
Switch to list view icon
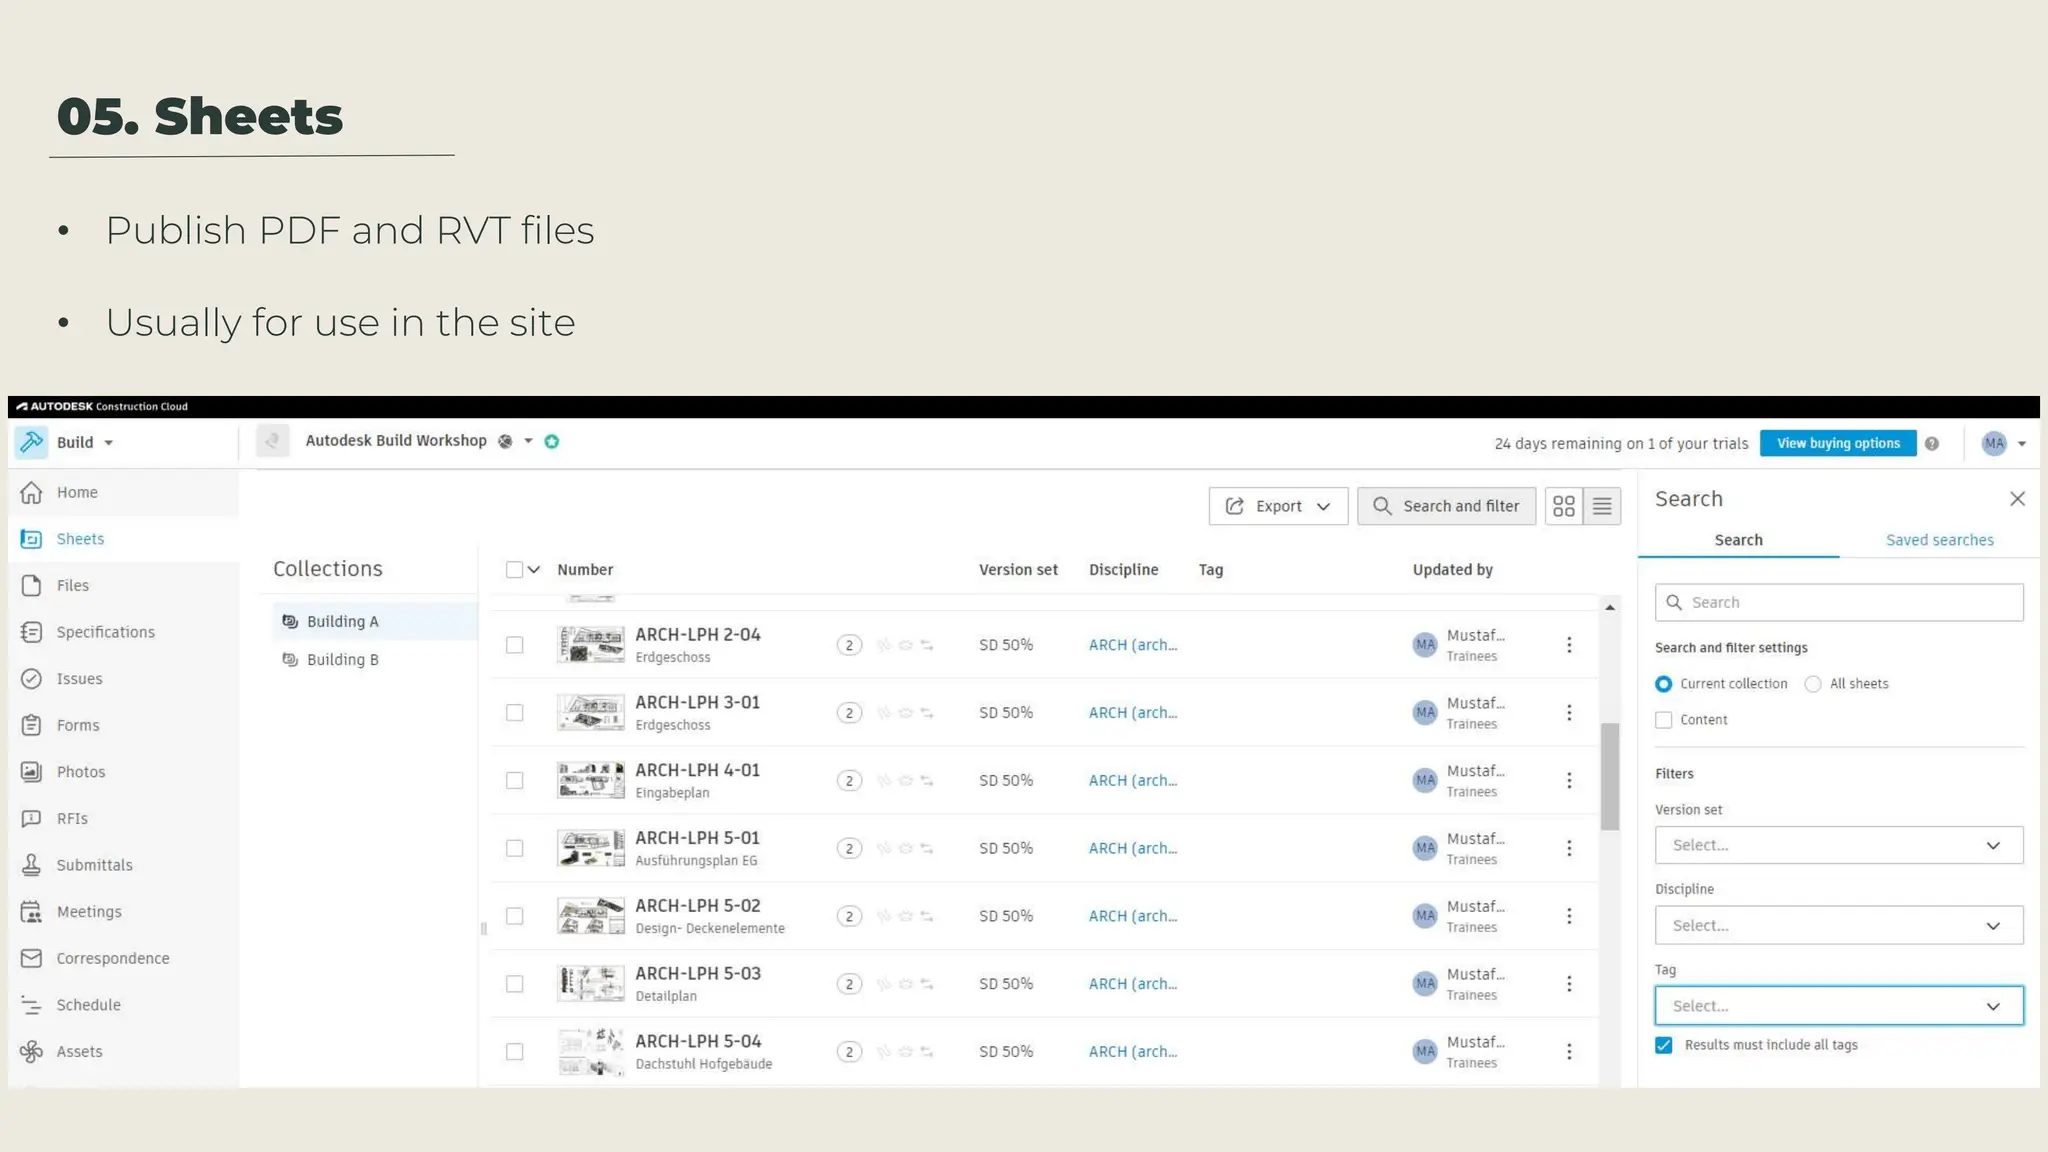coord(1602,506)
